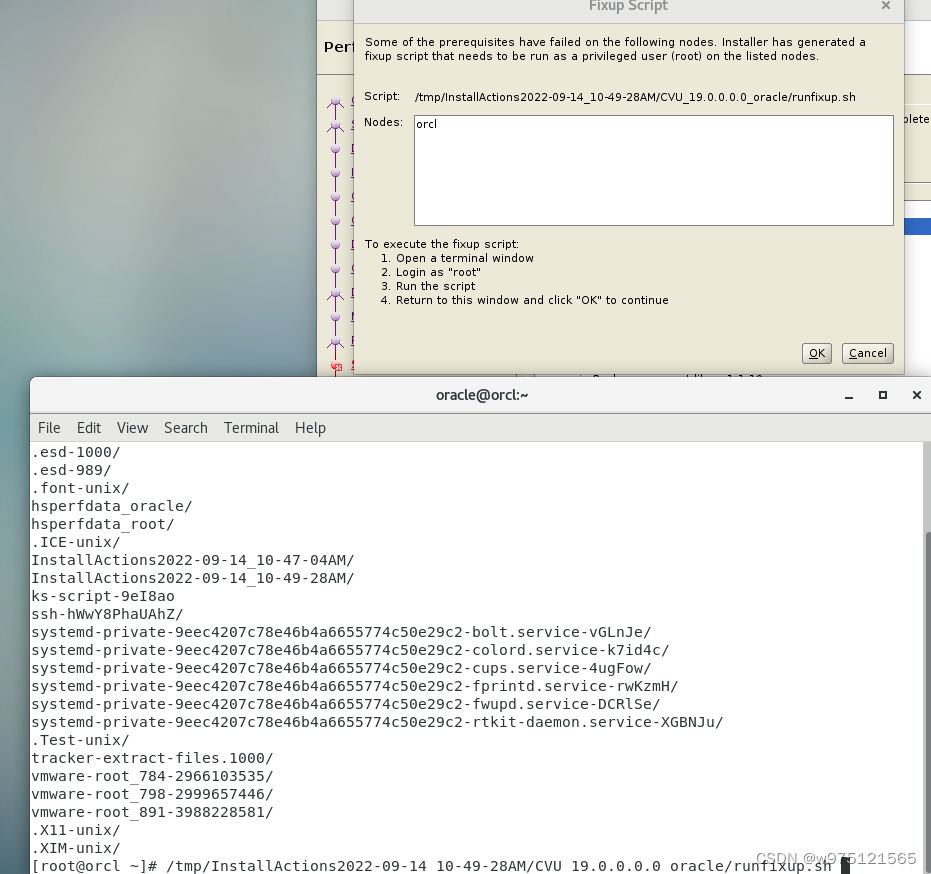The height and width of the screenshot is (874, 931).
Task: Open the Terminal menu
Action: 250,427
